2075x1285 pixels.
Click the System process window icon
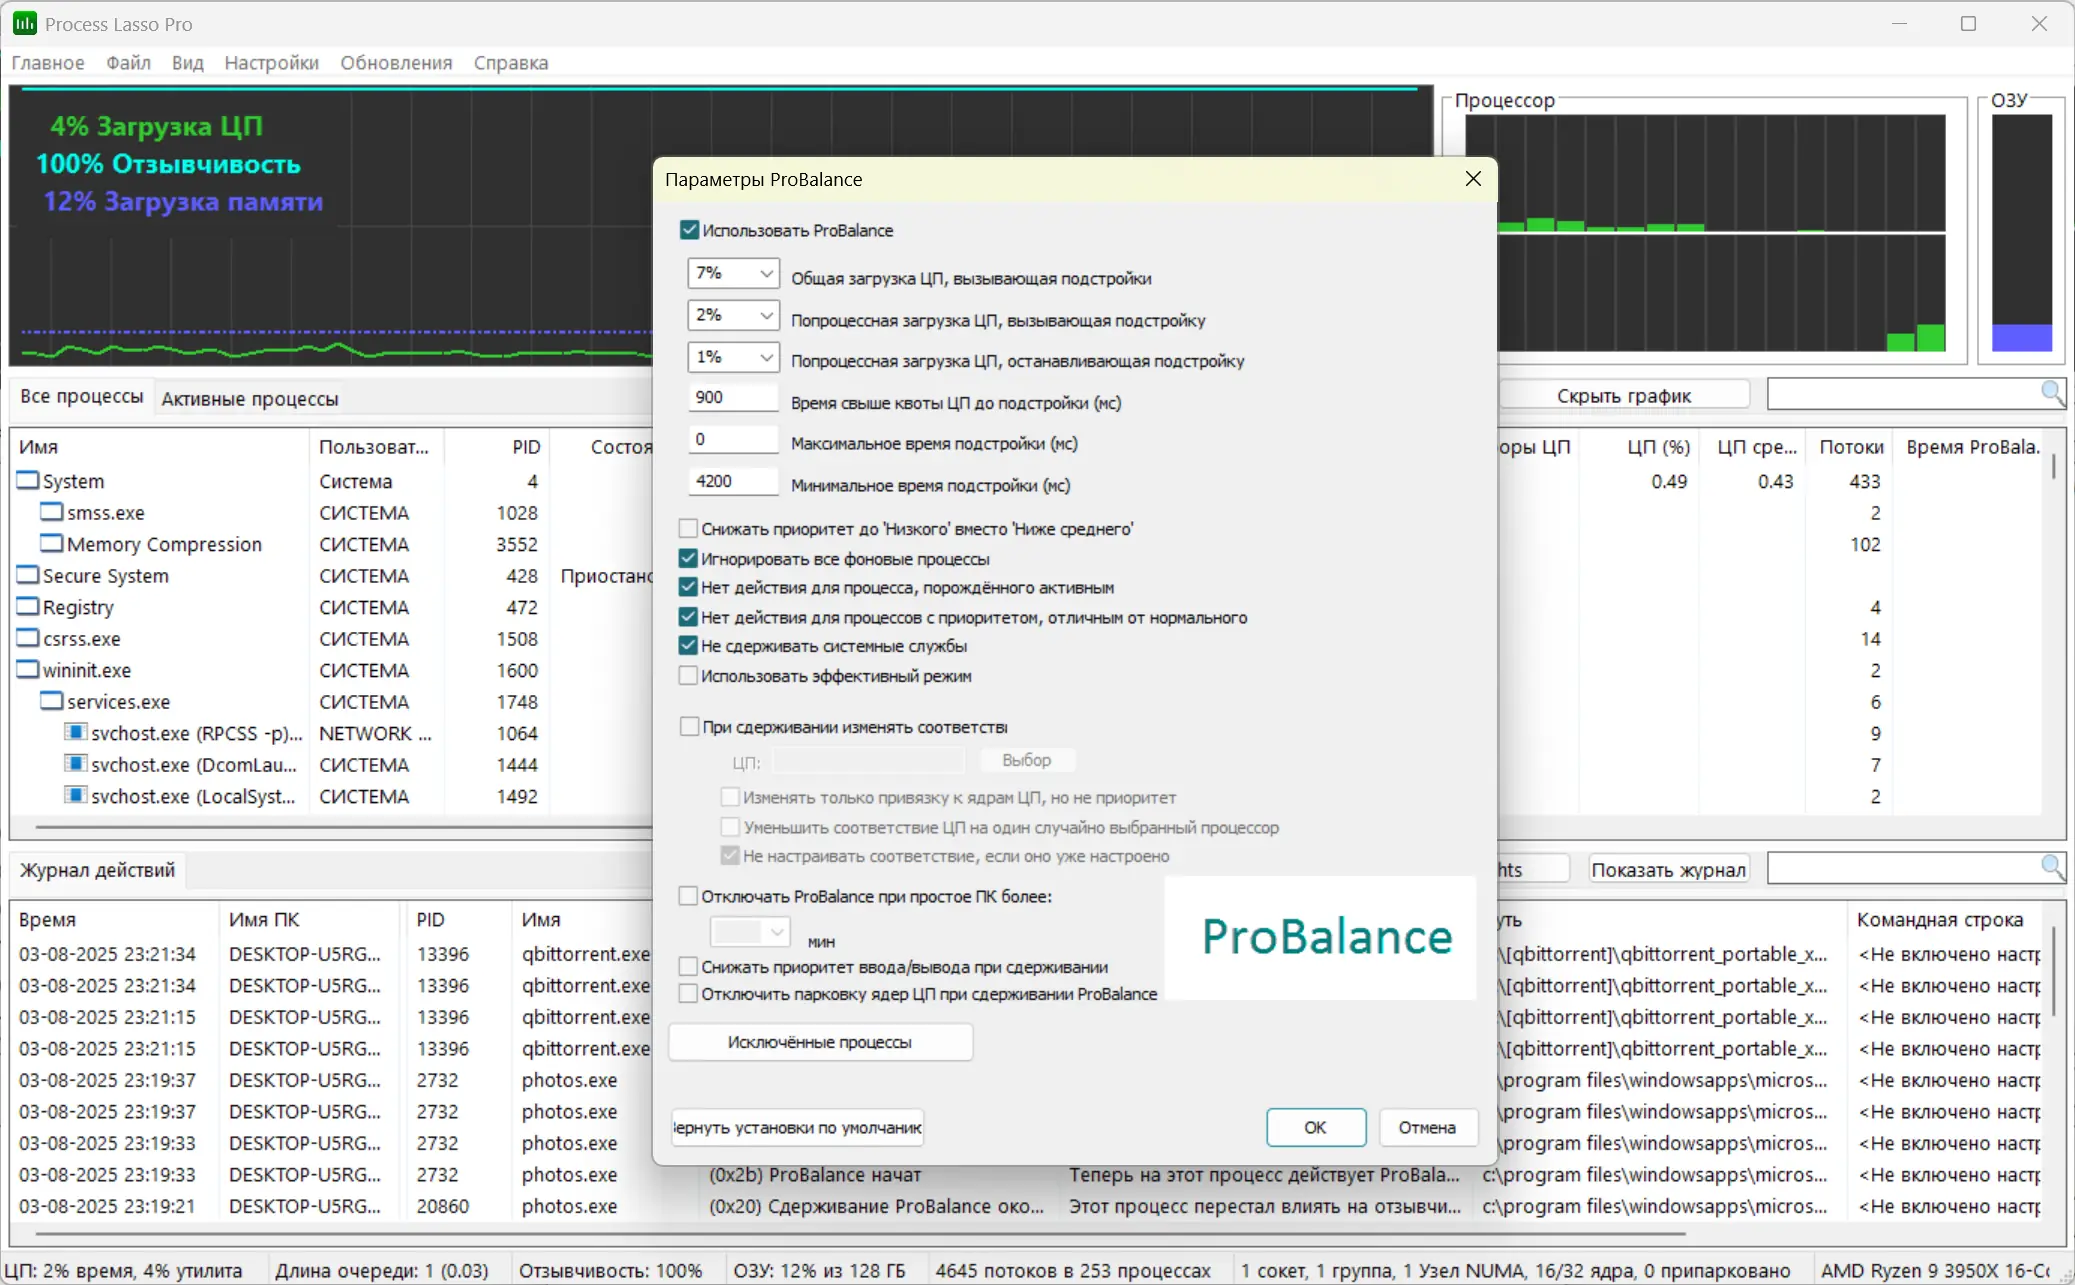tap(28, 481)
